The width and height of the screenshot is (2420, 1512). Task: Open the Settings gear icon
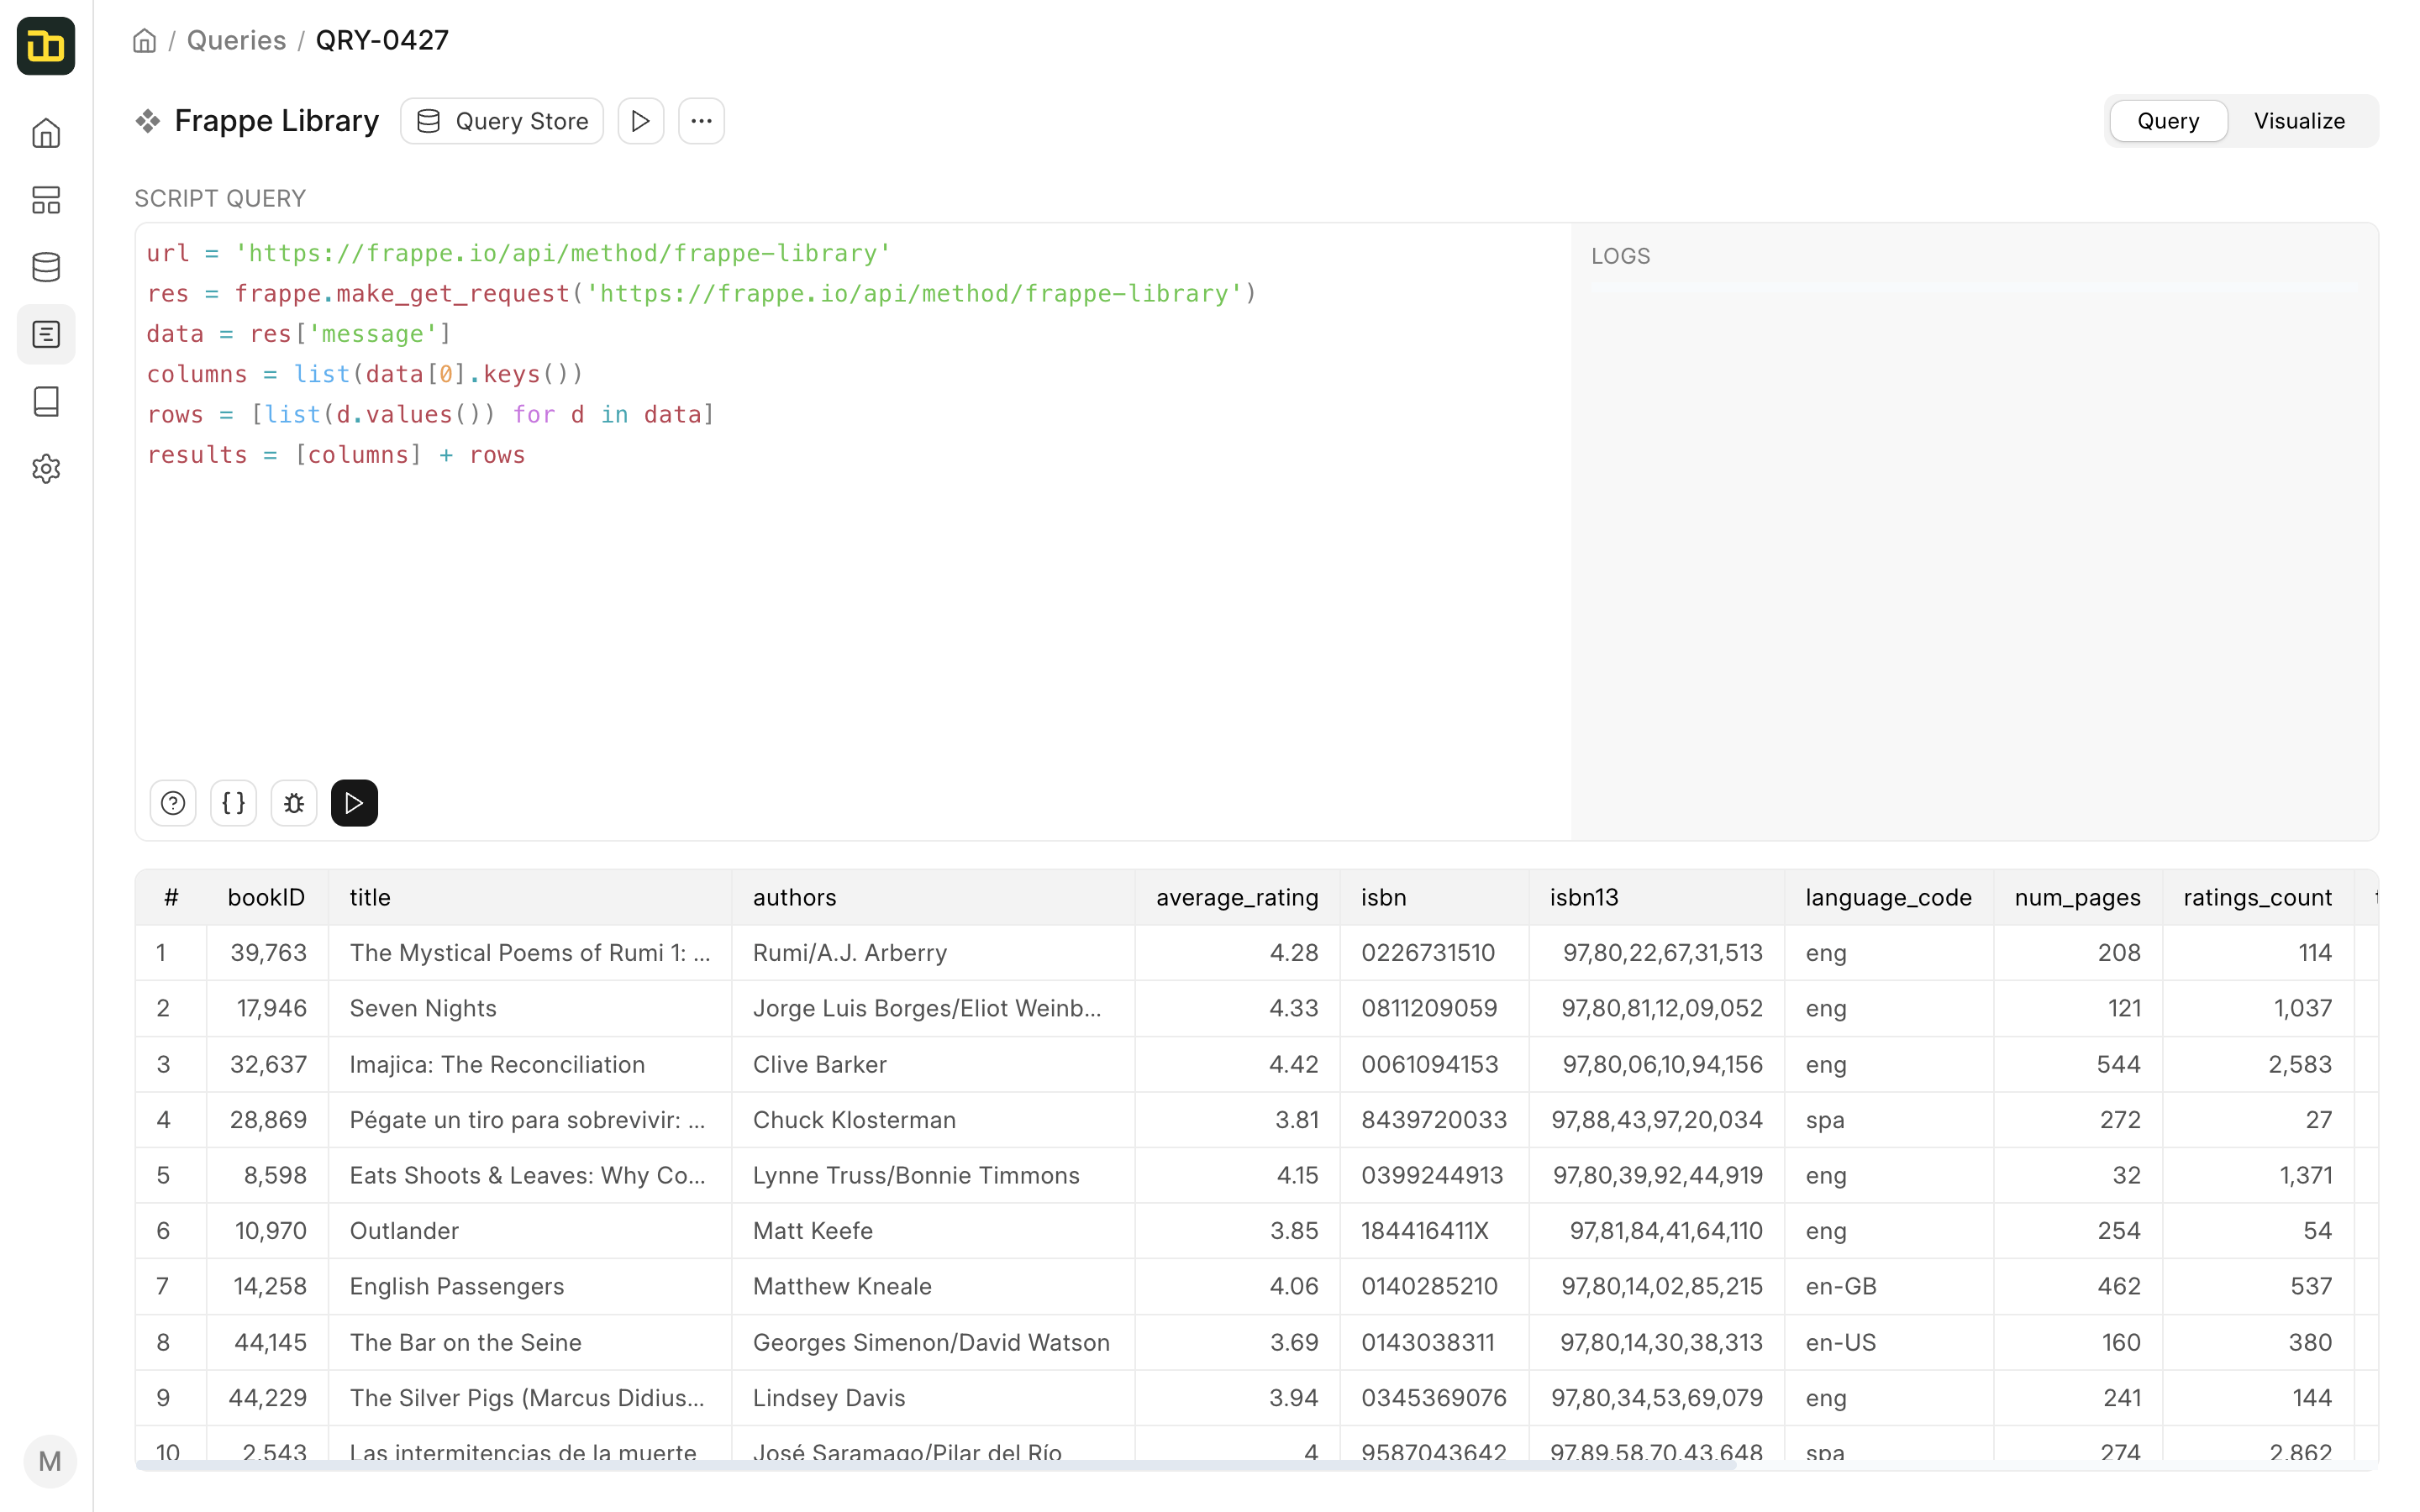click(46, 468)
